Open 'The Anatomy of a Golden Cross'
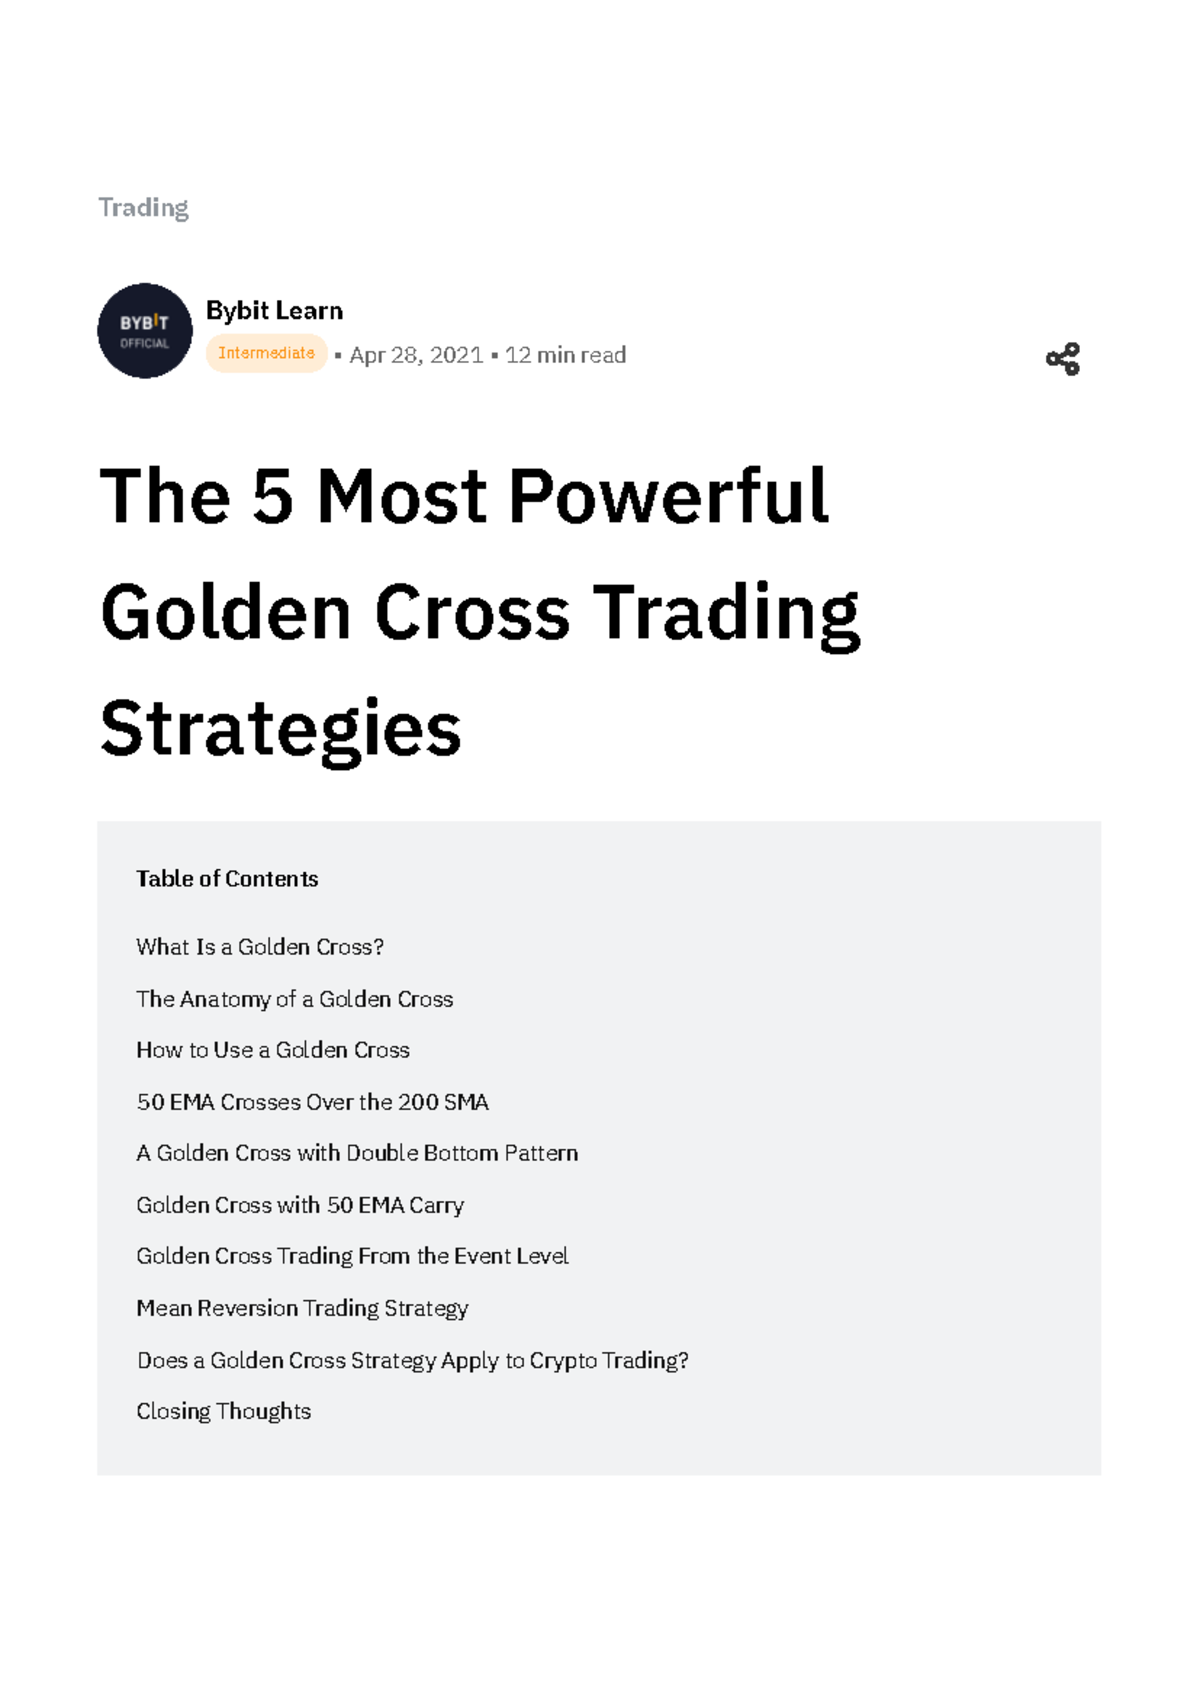Screen dimensions: 1200x1696 coord(294,998)
